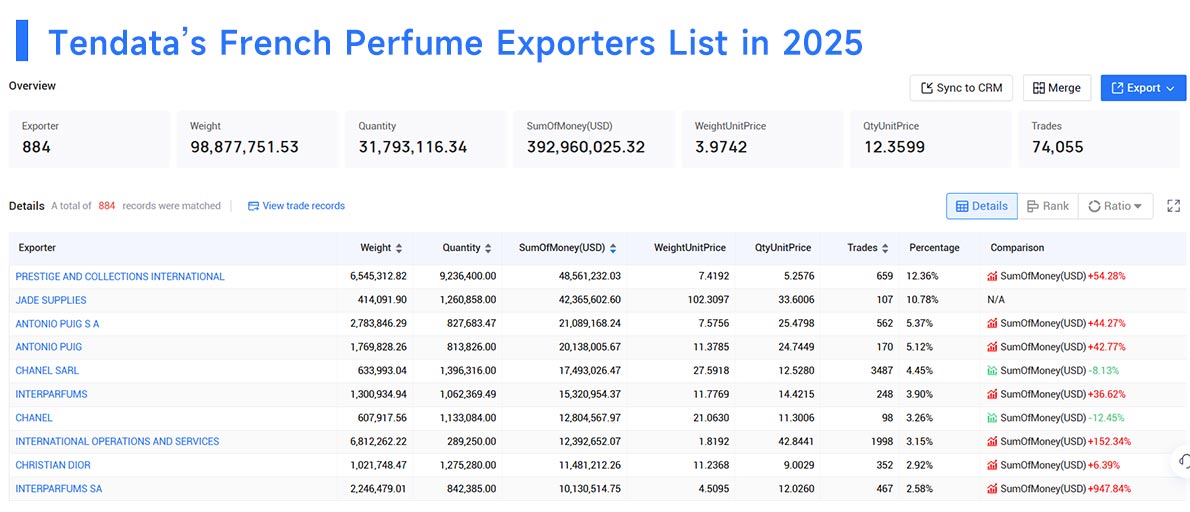Select the N/A comparison in the JADE SUPPLIES row
Screen dimensions: 1190x512
click(x=996, y=300)
